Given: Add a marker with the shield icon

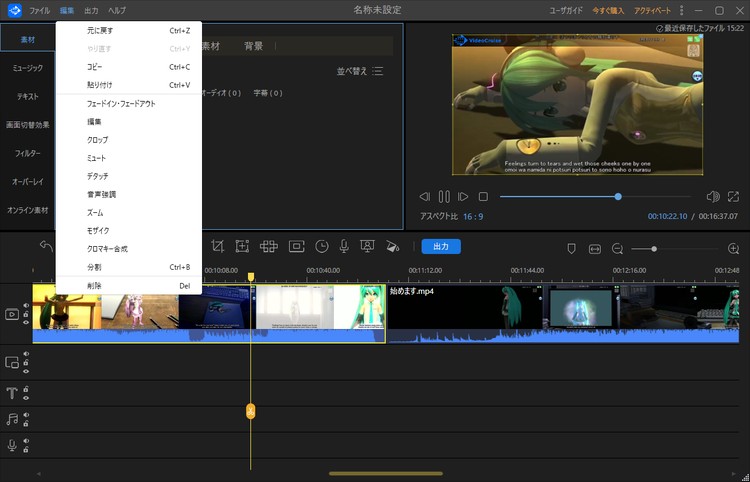Looking at the screenshot, I should click(x=571, y=248).
